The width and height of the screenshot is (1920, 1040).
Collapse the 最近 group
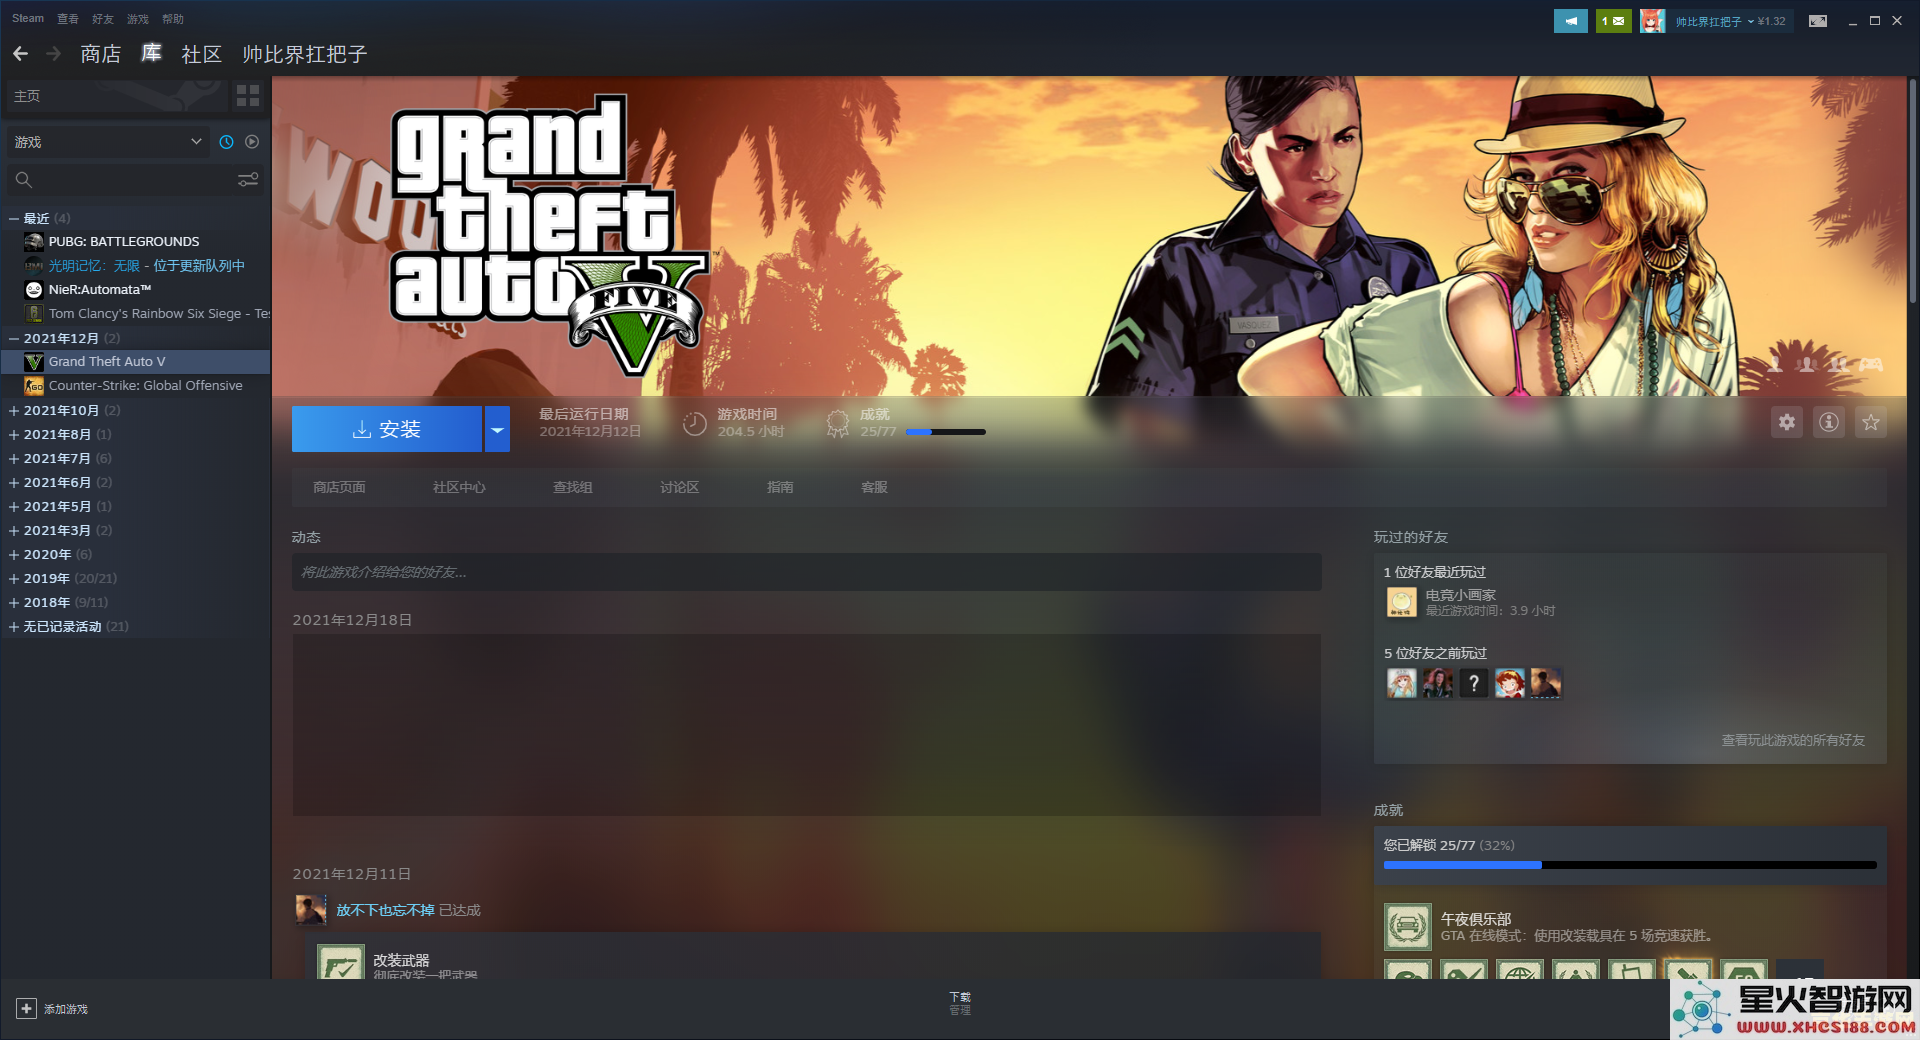coord(14,218)
